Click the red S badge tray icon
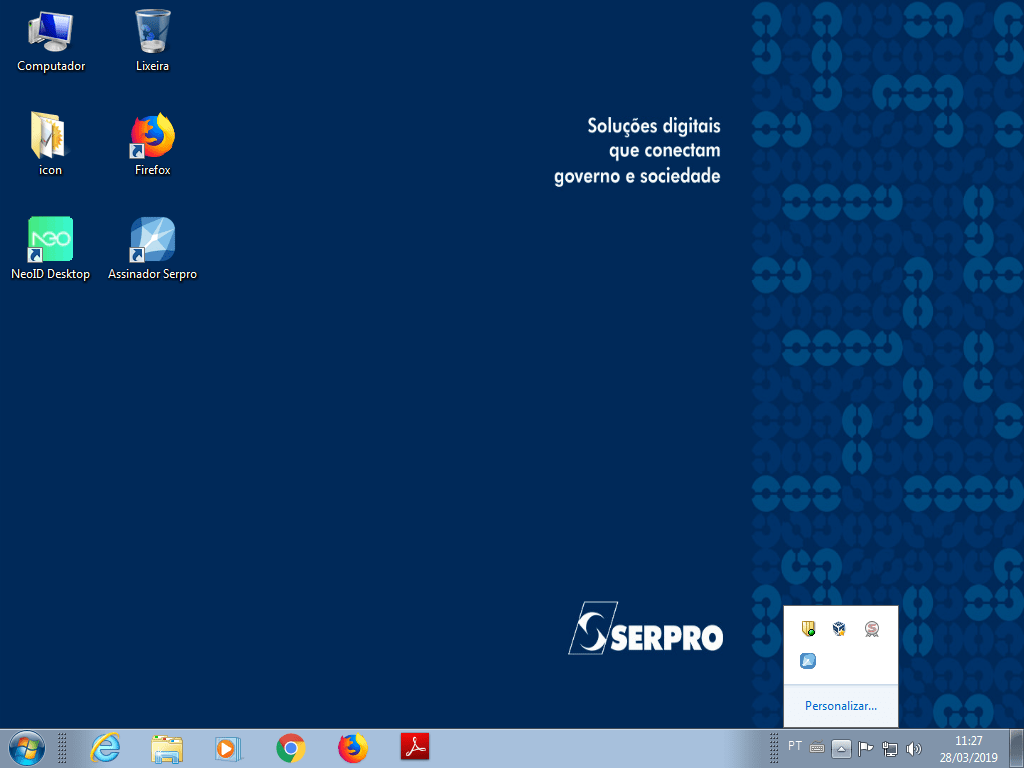1024x768 pixels. (871, 629)
